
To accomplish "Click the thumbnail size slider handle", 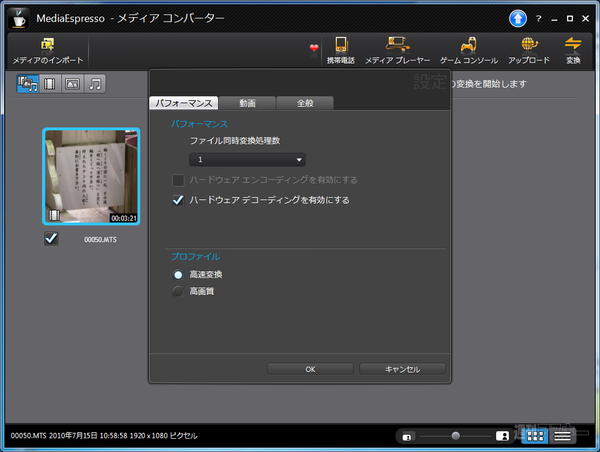I will [x=456, y=436].
